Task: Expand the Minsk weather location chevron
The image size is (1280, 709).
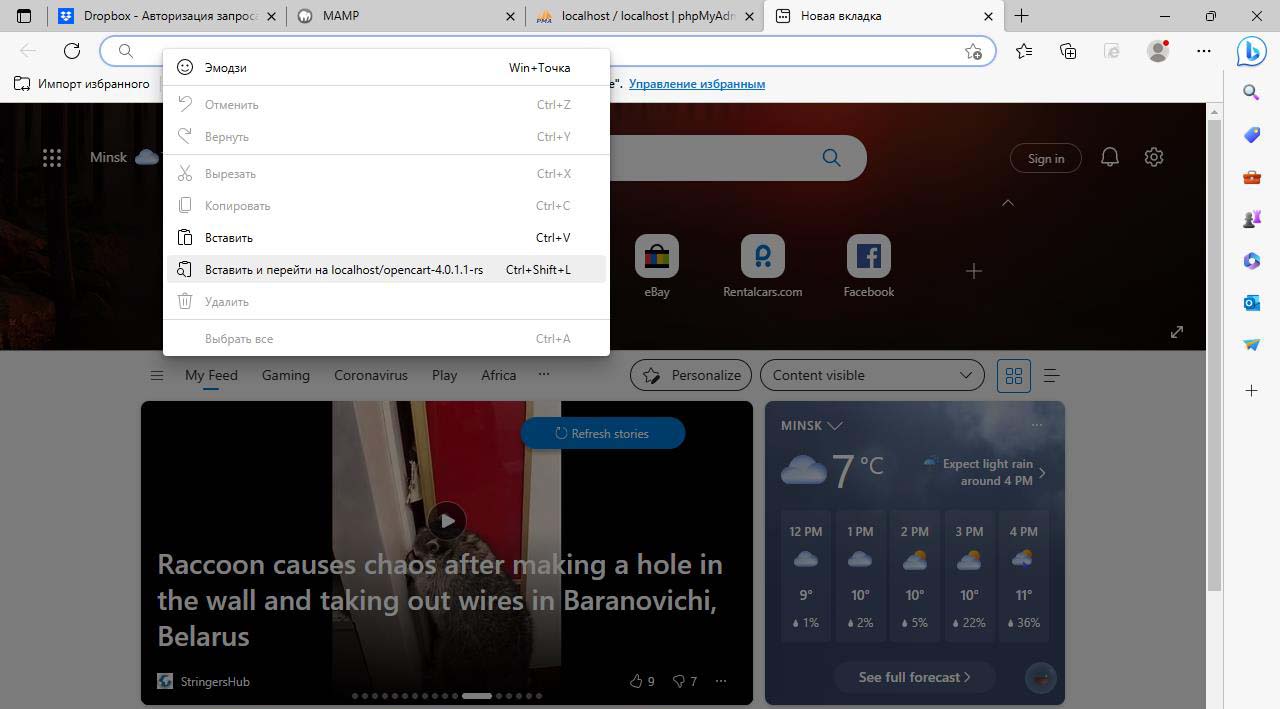Action: pos(835,426)
